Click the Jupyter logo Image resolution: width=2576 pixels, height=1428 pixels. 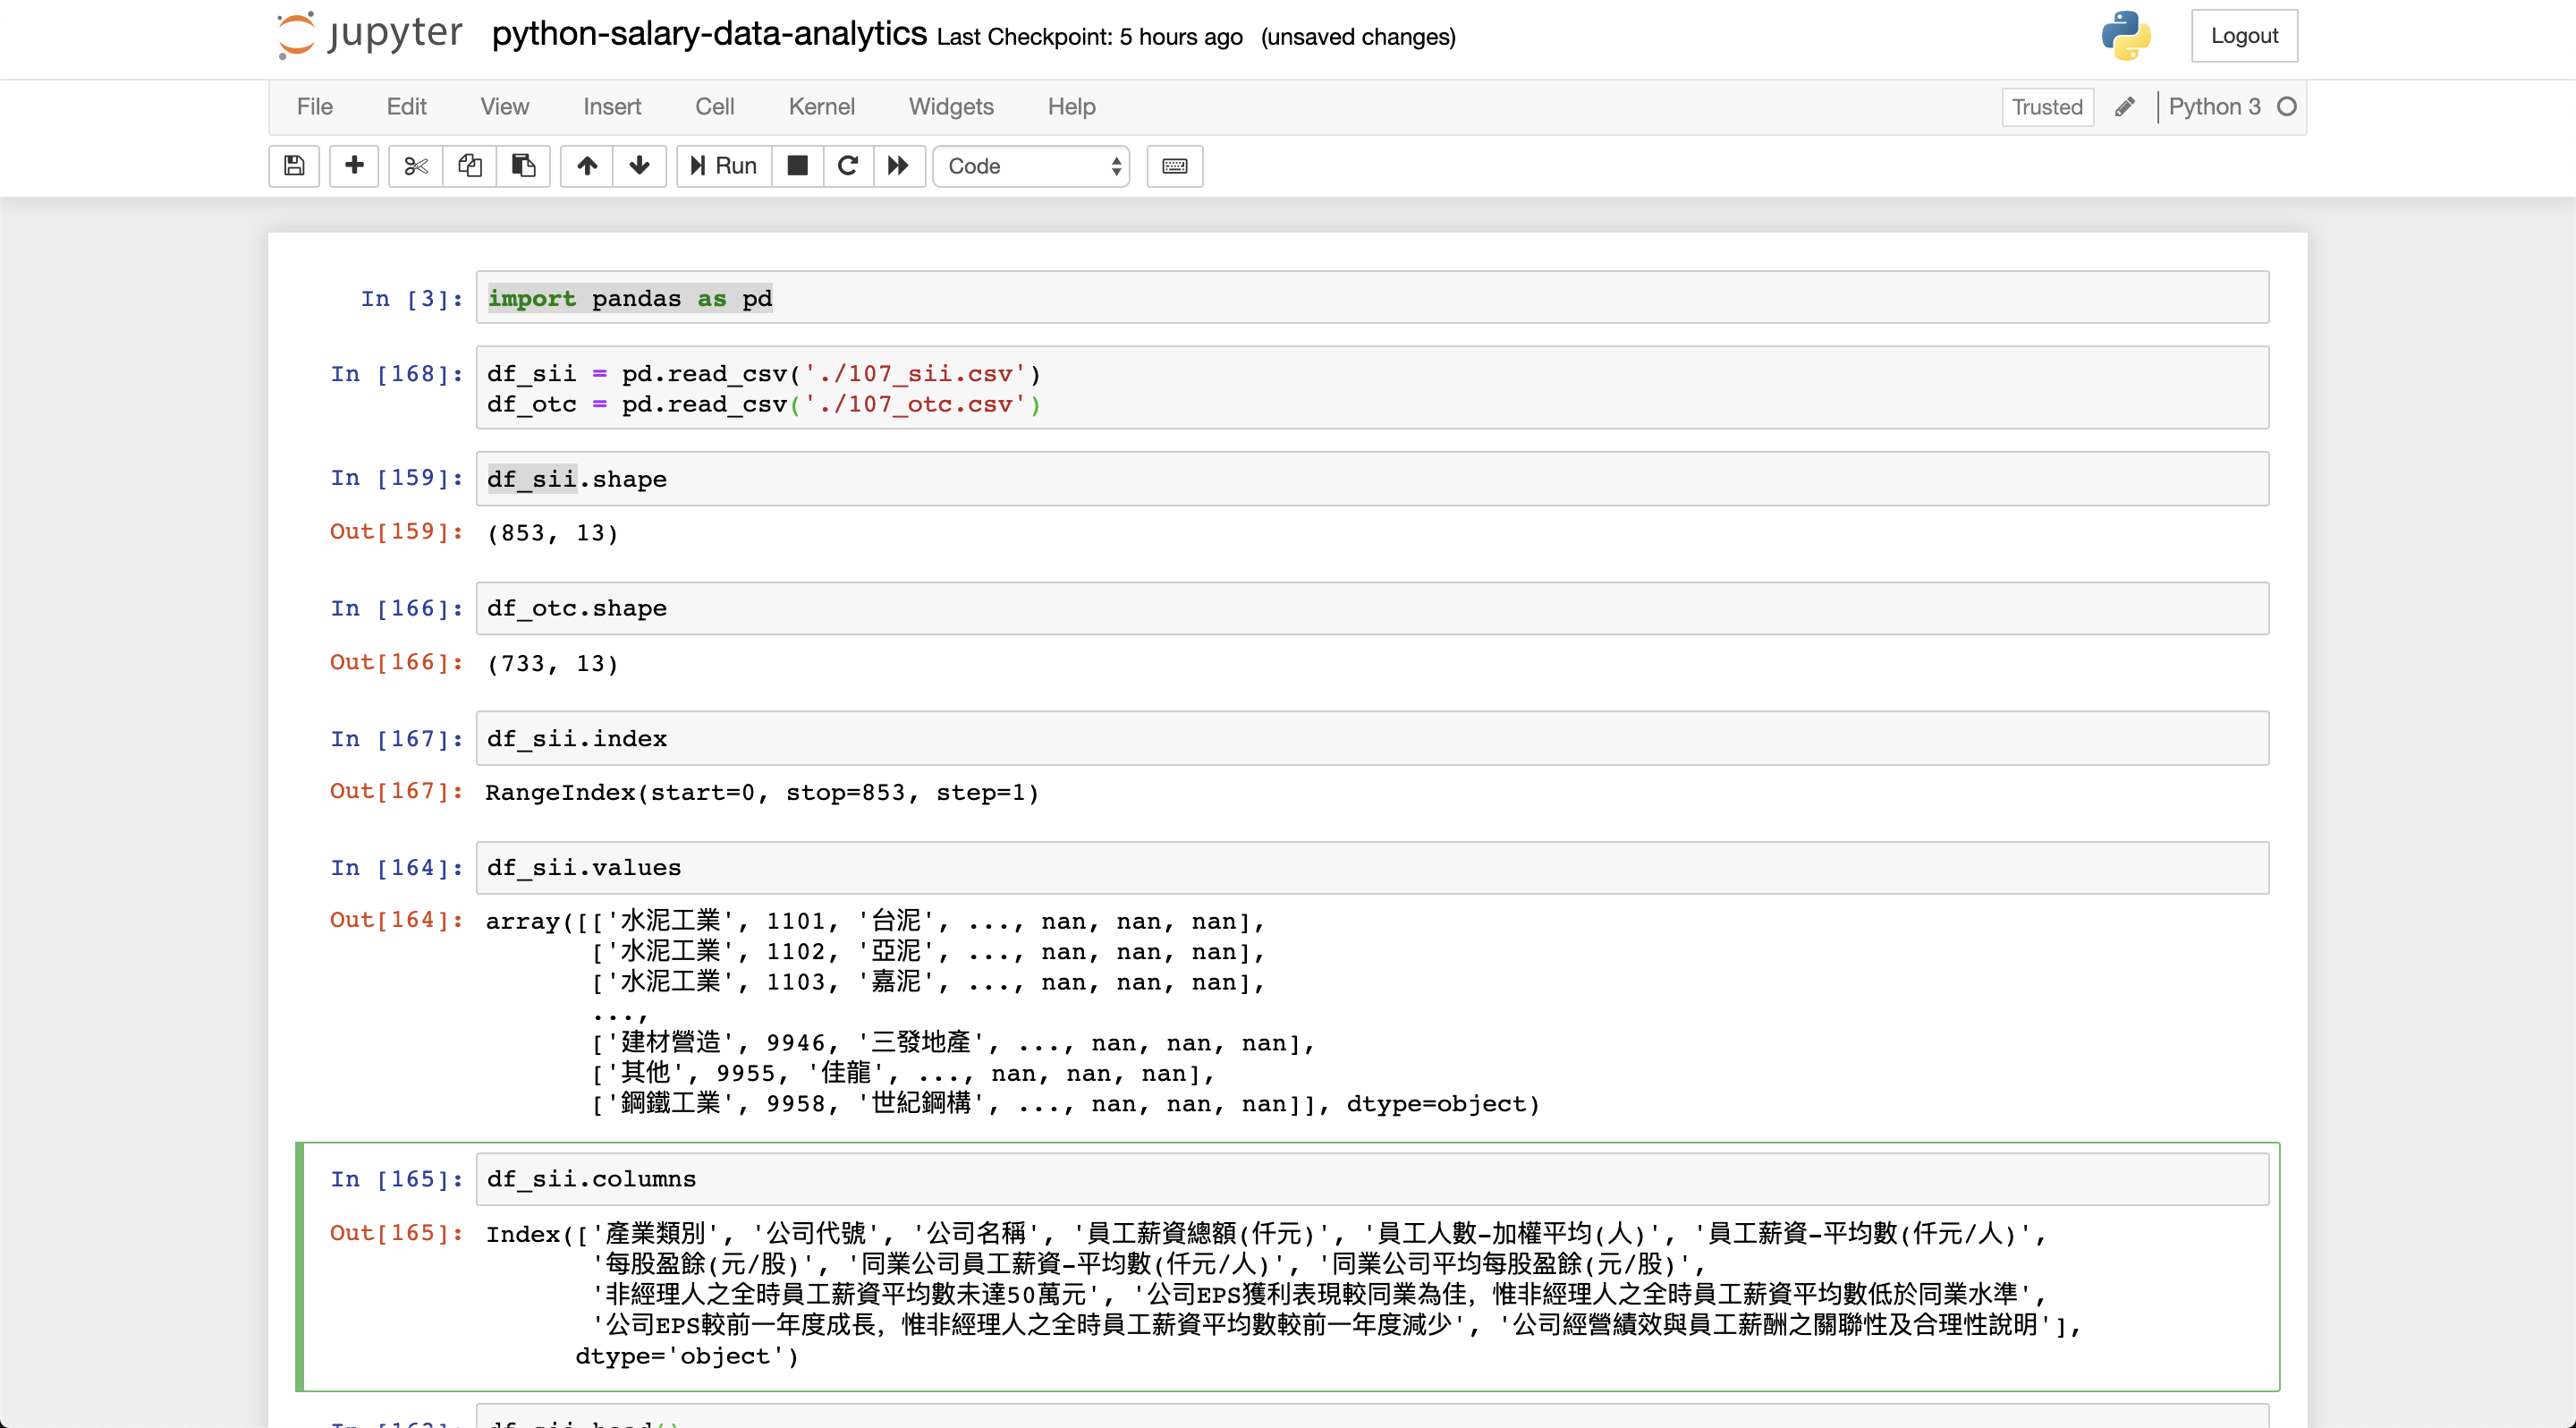click(369, 35)
